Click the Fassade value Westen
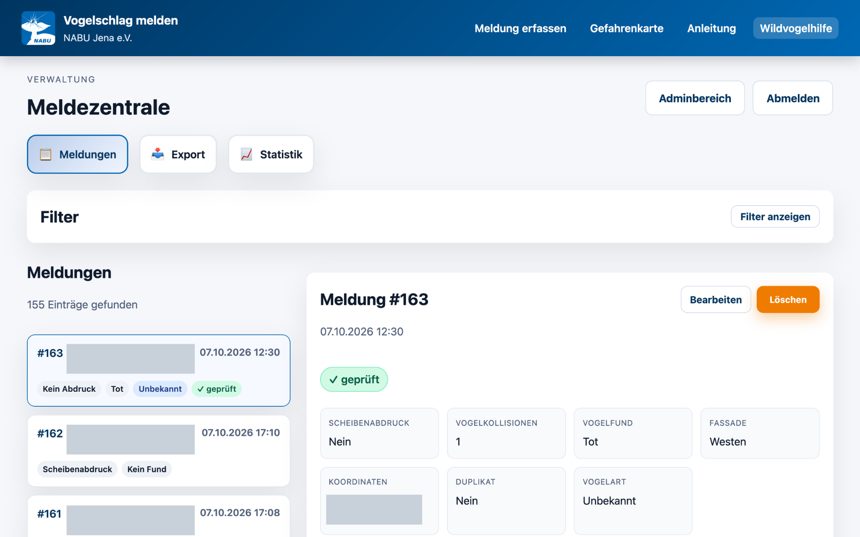This screenshot has width=860, height=537. (x=727, y=442)
